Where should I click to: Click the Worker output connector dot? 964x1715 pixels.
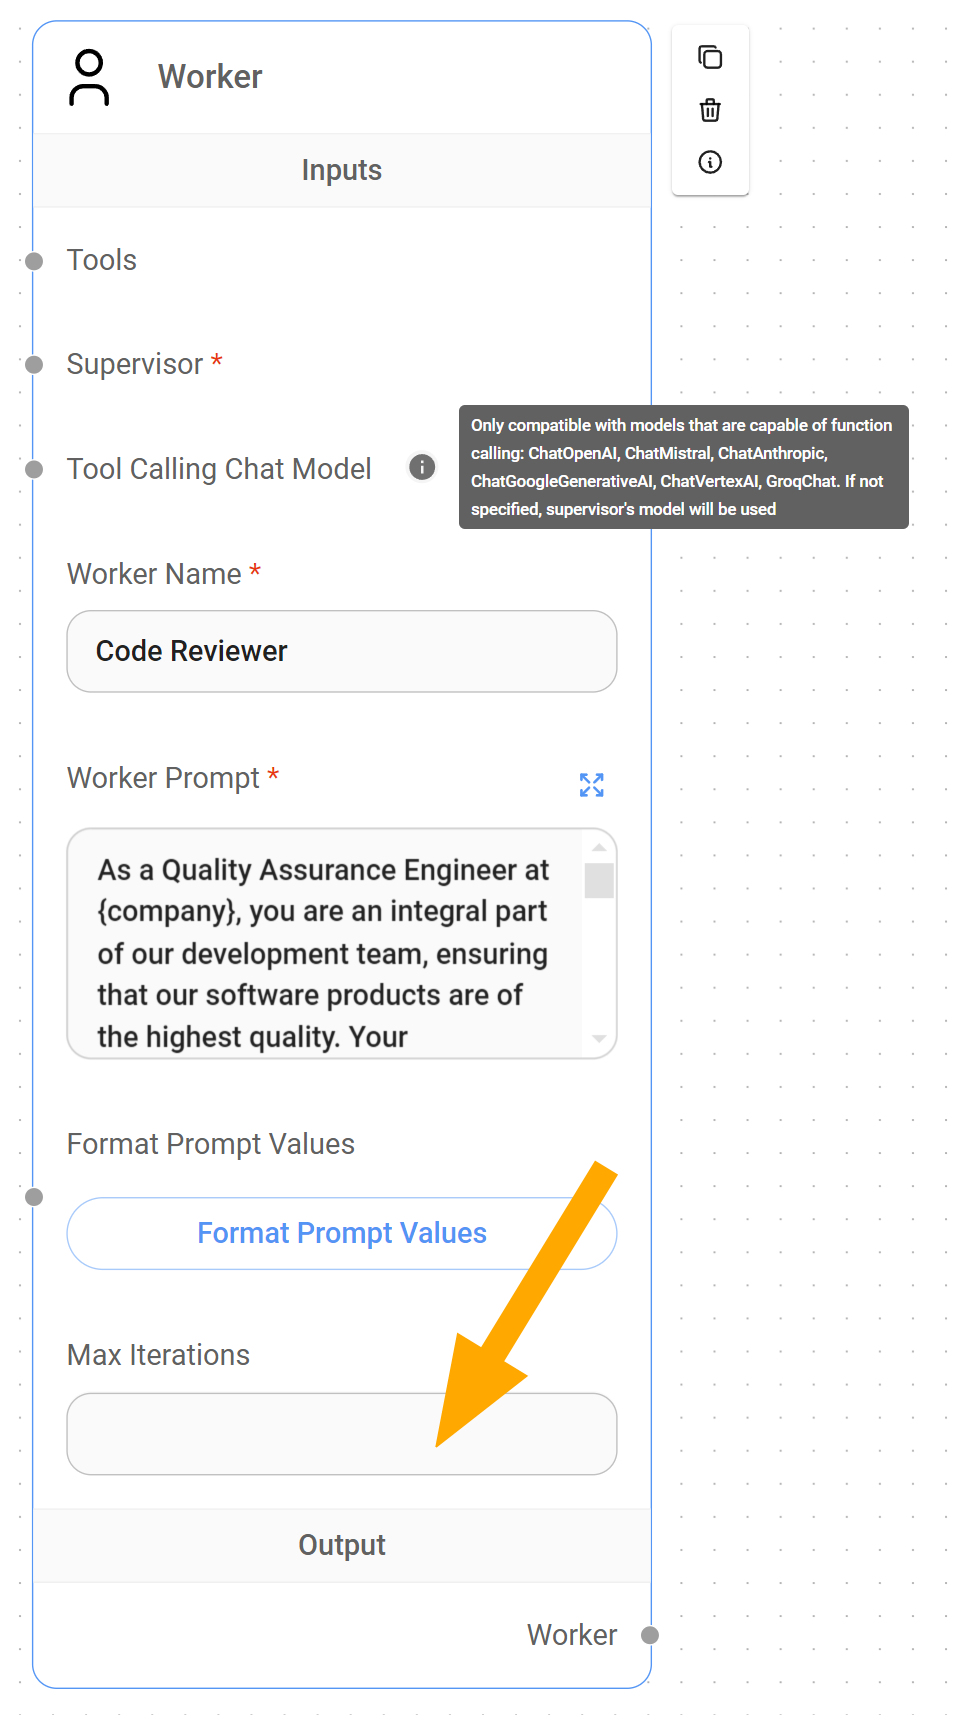pos(650,1635)
